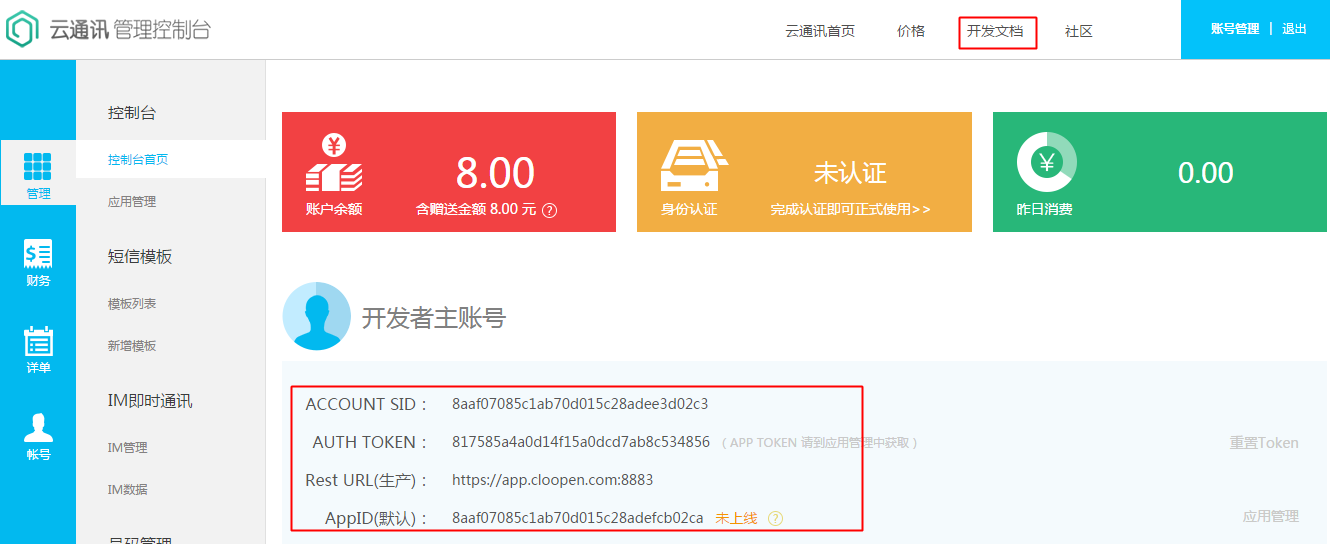Image resolution: width=1330 pixels, height=544 pixels.
Task: Go to 云通讯首页 in top navigation
Action: point(820,31)
